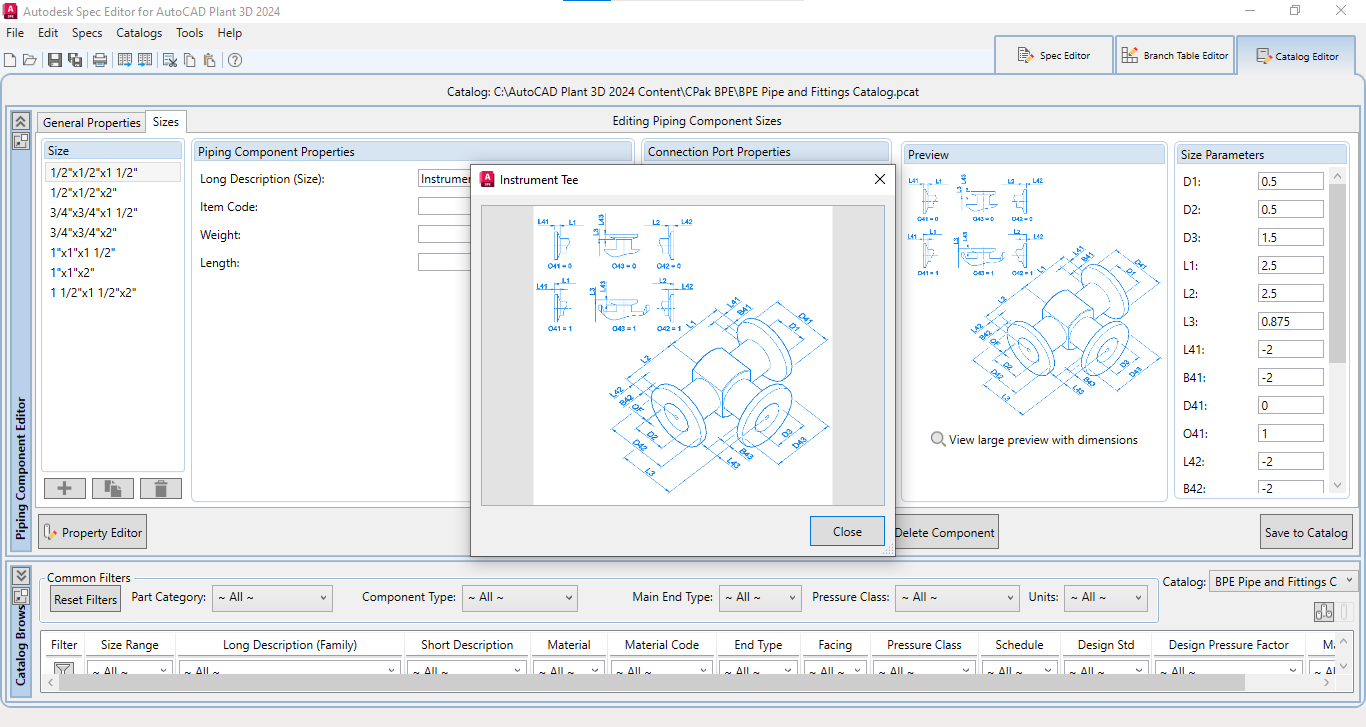Screen dimensions: 1366x727
Task: Select size 1/2"x1/2"x2" in the list
Action: 112,192
